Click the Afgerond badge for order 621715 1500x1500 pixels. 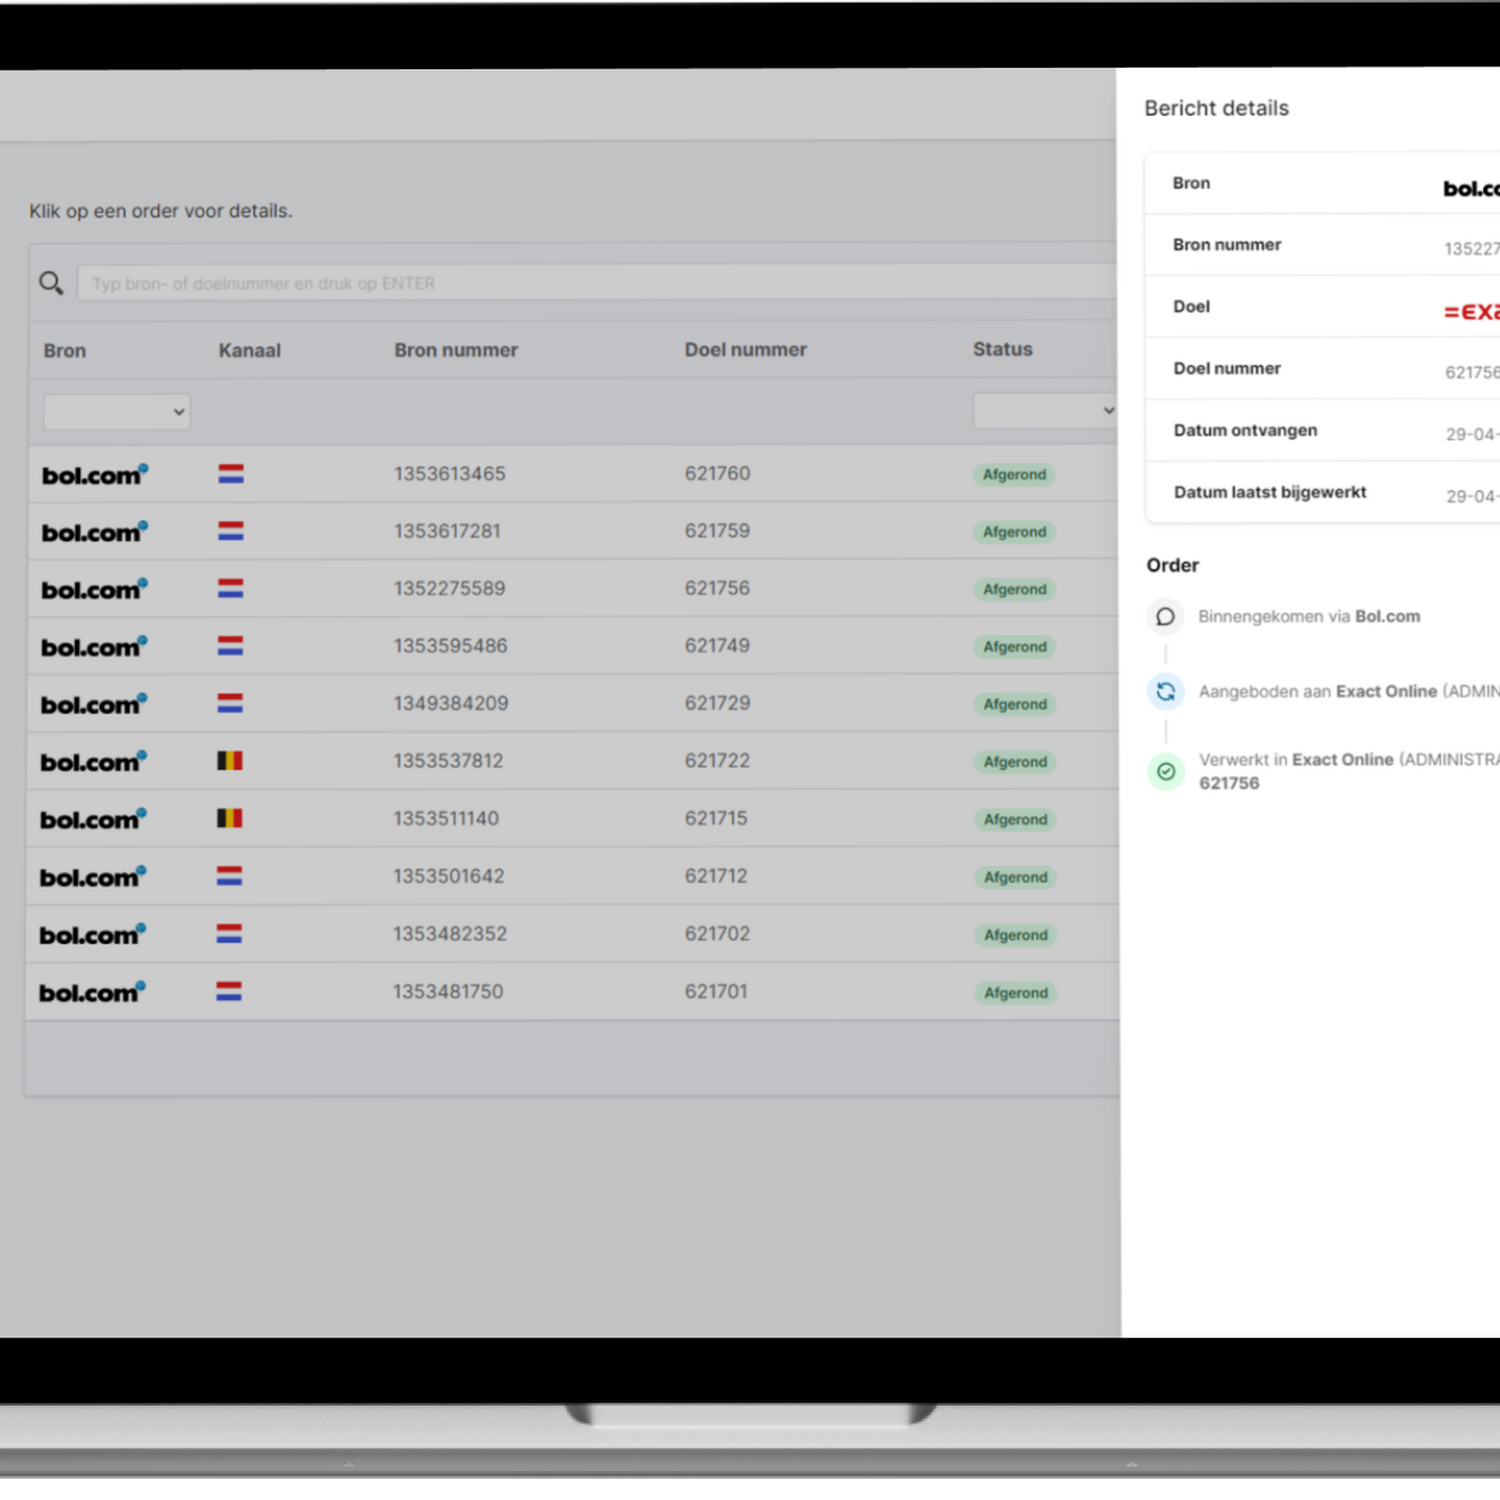1016,819
